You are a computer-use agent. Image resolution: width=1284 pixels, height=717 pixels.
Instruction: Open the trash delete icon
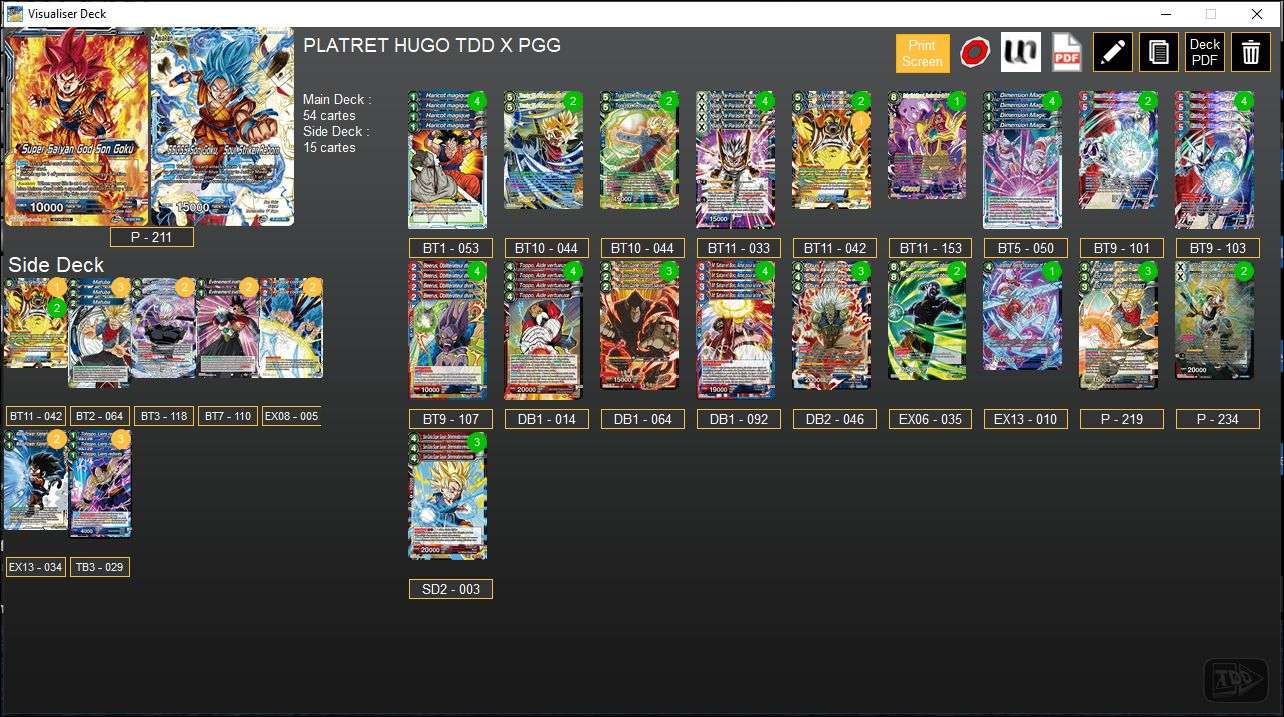(x=1250, y=52)
